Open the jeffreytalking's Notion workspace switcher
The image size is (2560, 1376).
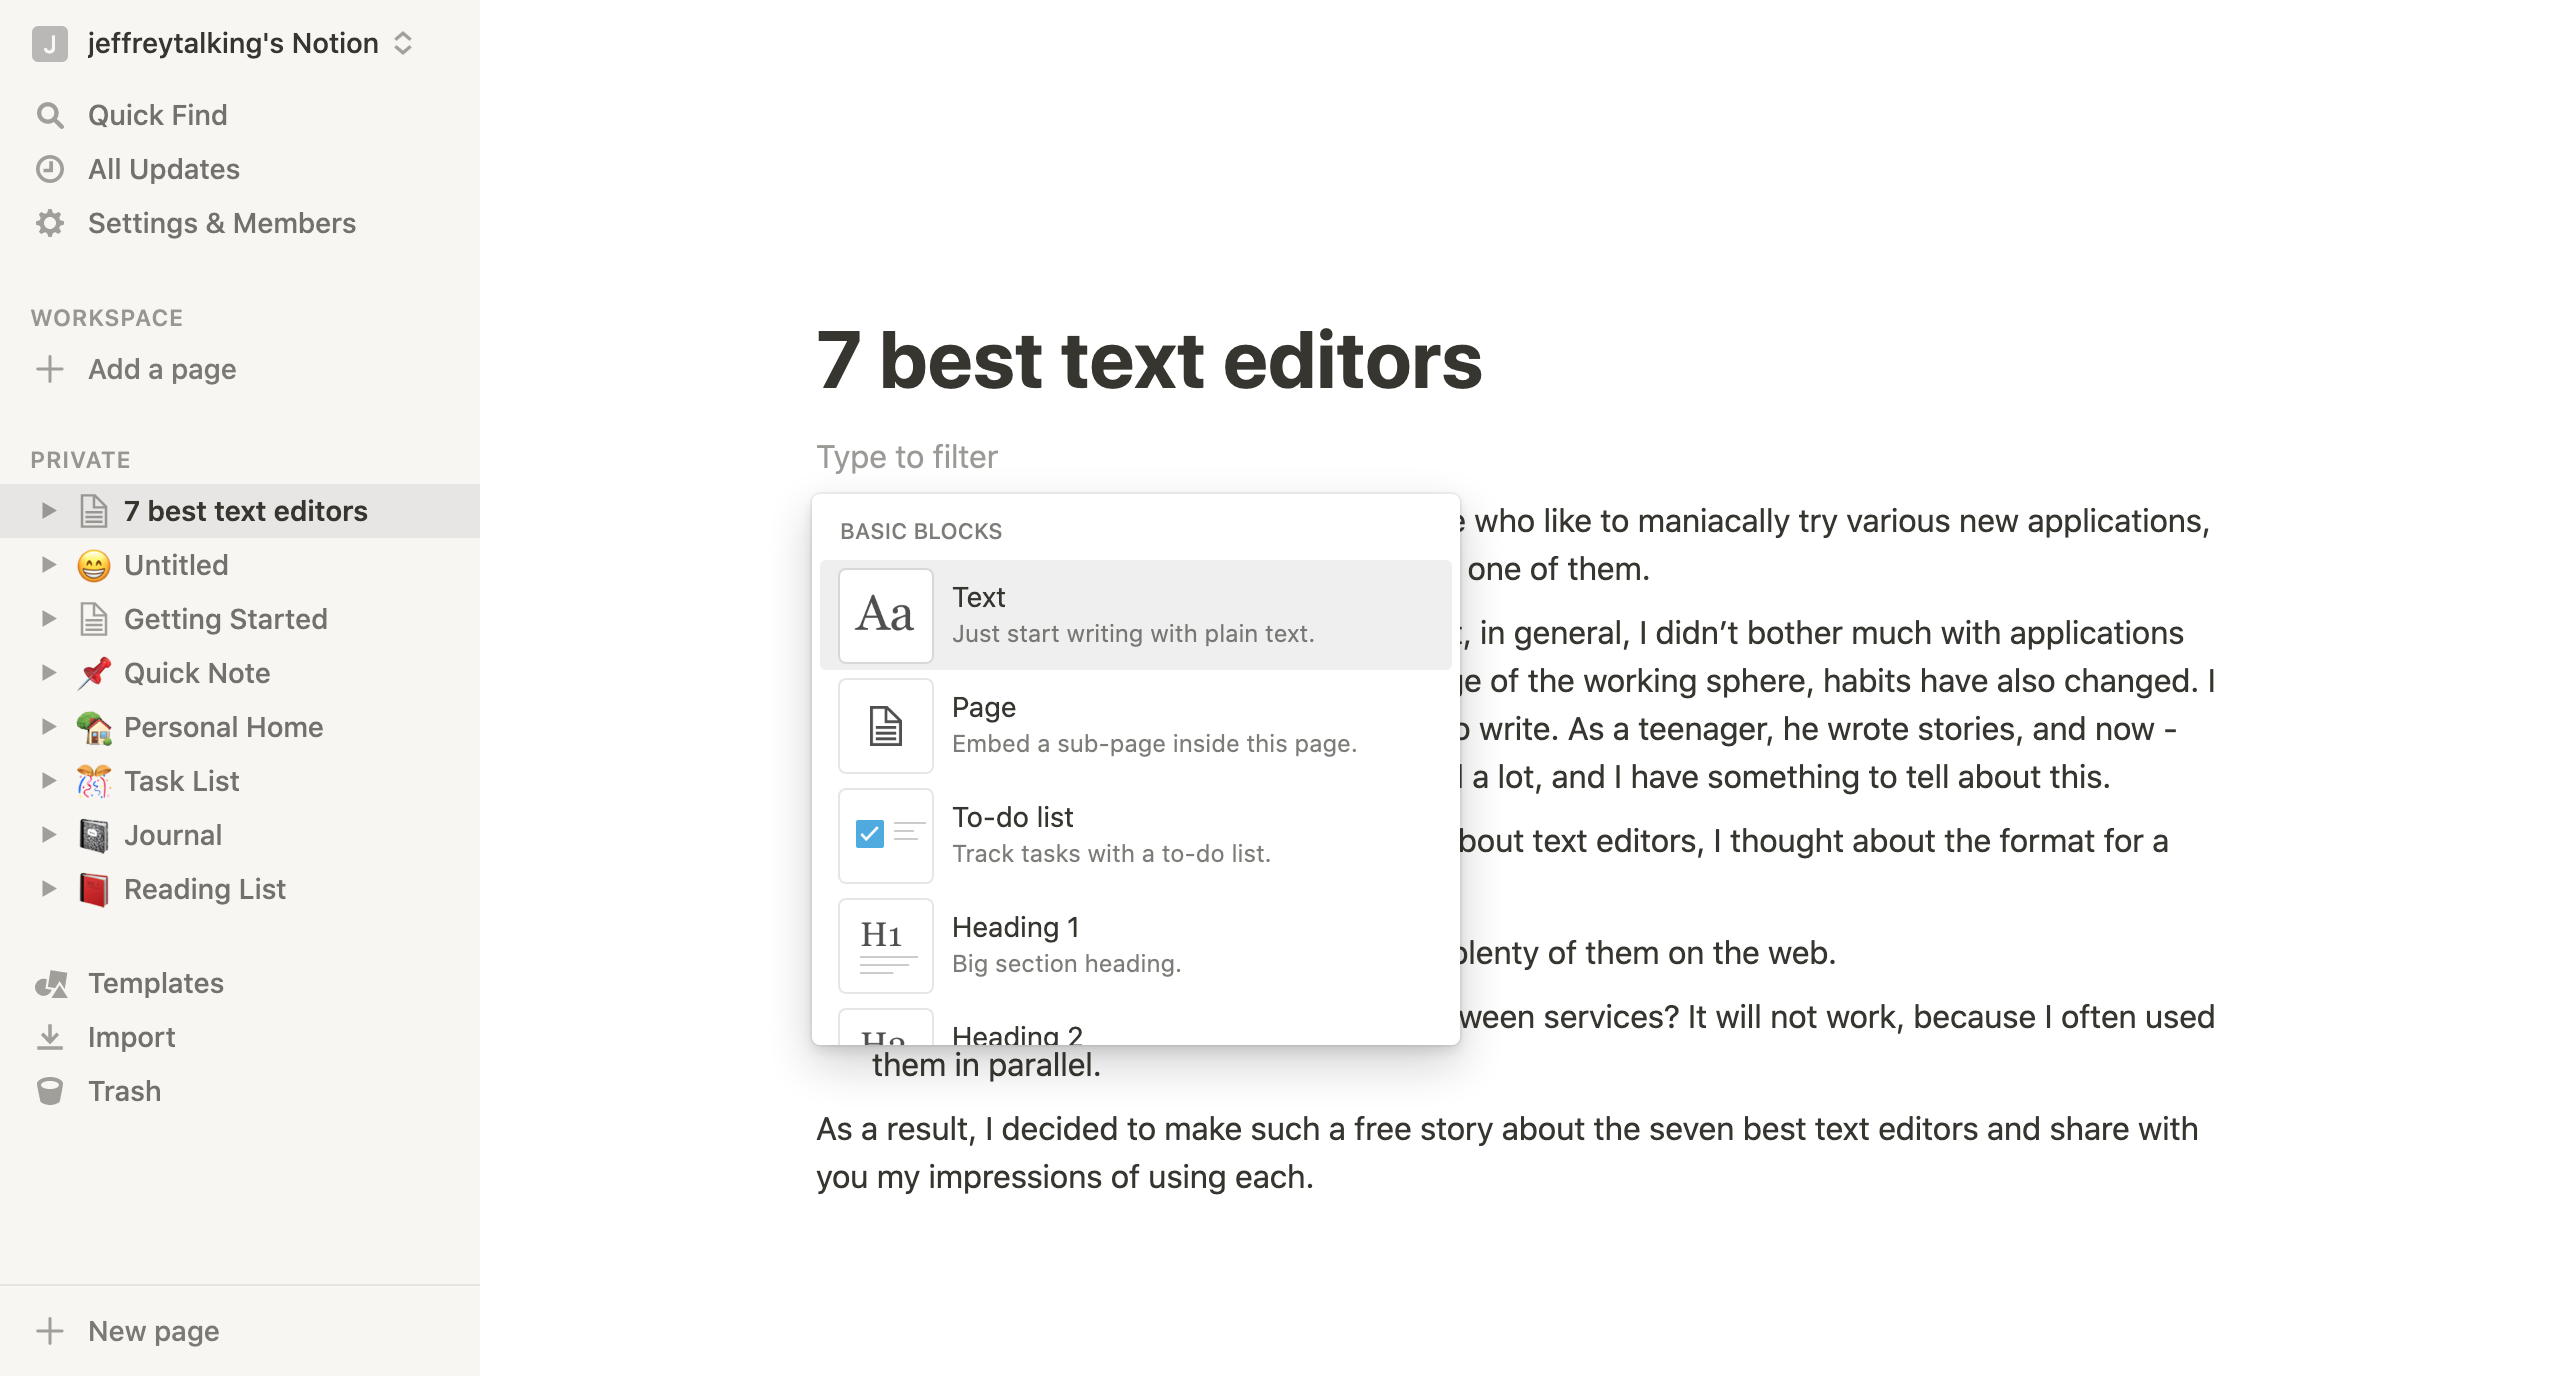click(232, 43)
